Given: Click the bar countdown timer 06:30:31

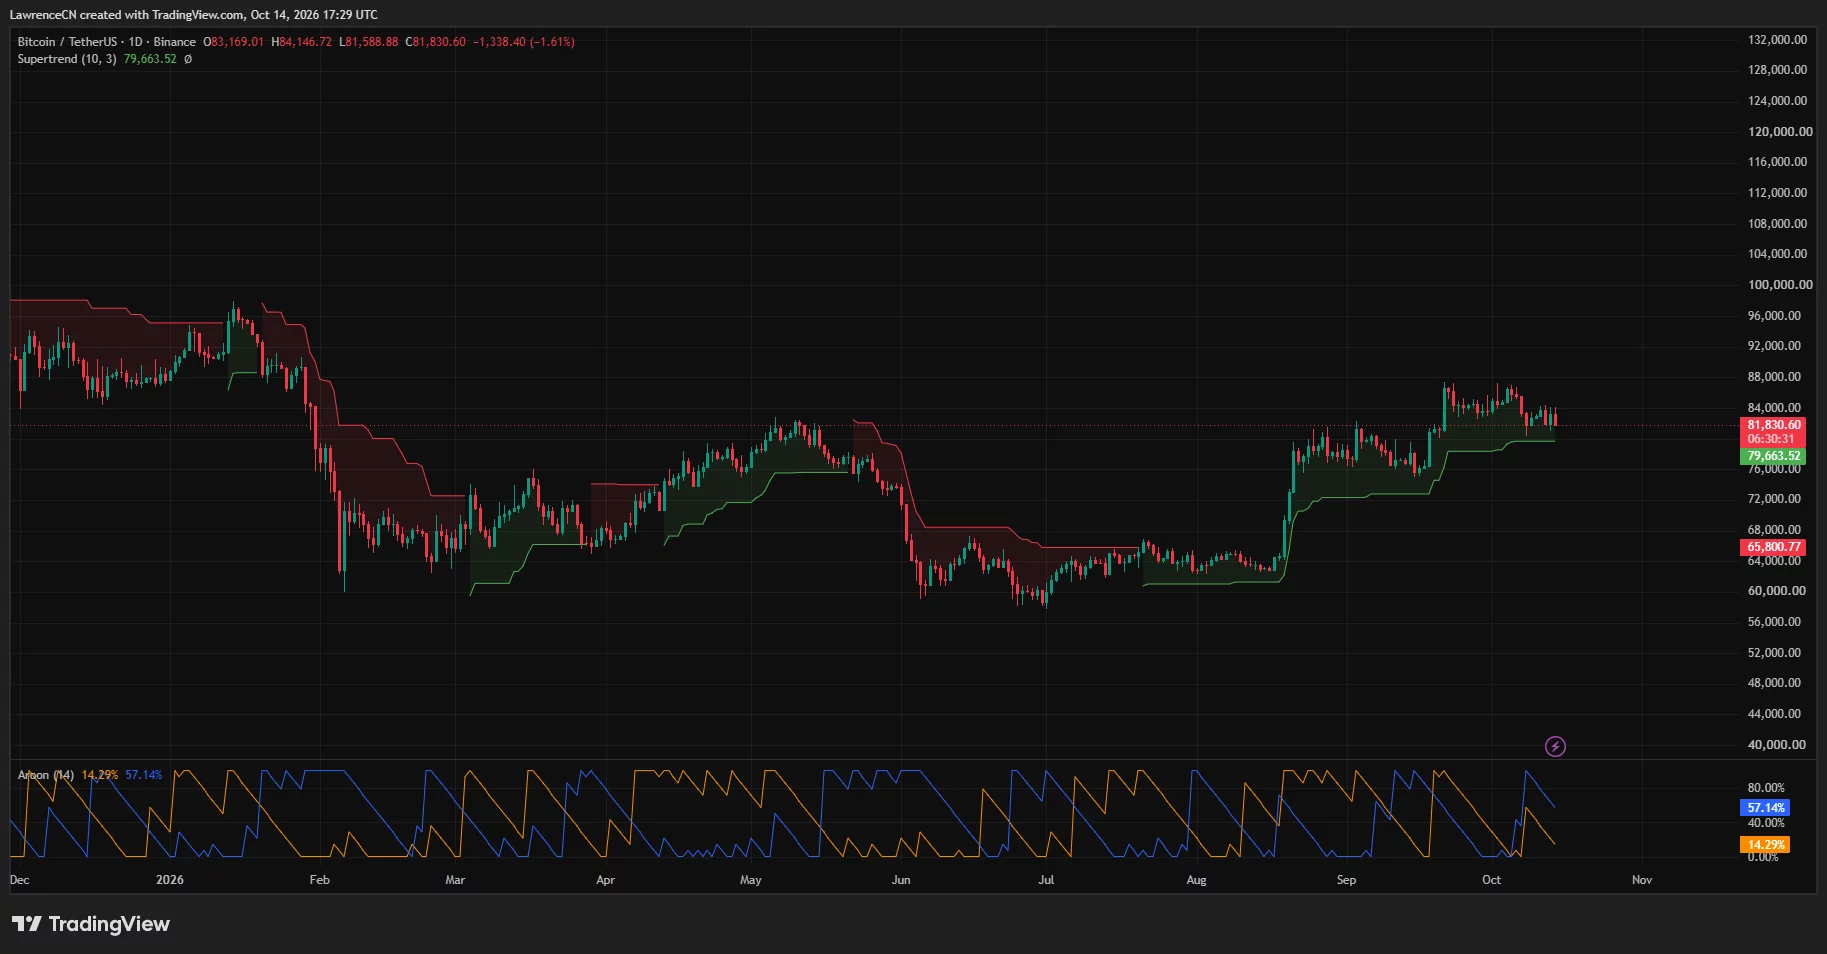Looking at the screenshot, I should click(1773, 439).
